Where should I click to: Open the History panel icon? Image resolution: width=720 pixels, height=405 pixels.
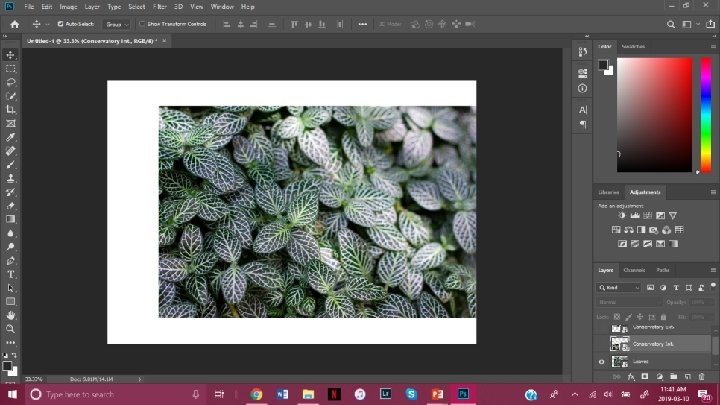582,52
